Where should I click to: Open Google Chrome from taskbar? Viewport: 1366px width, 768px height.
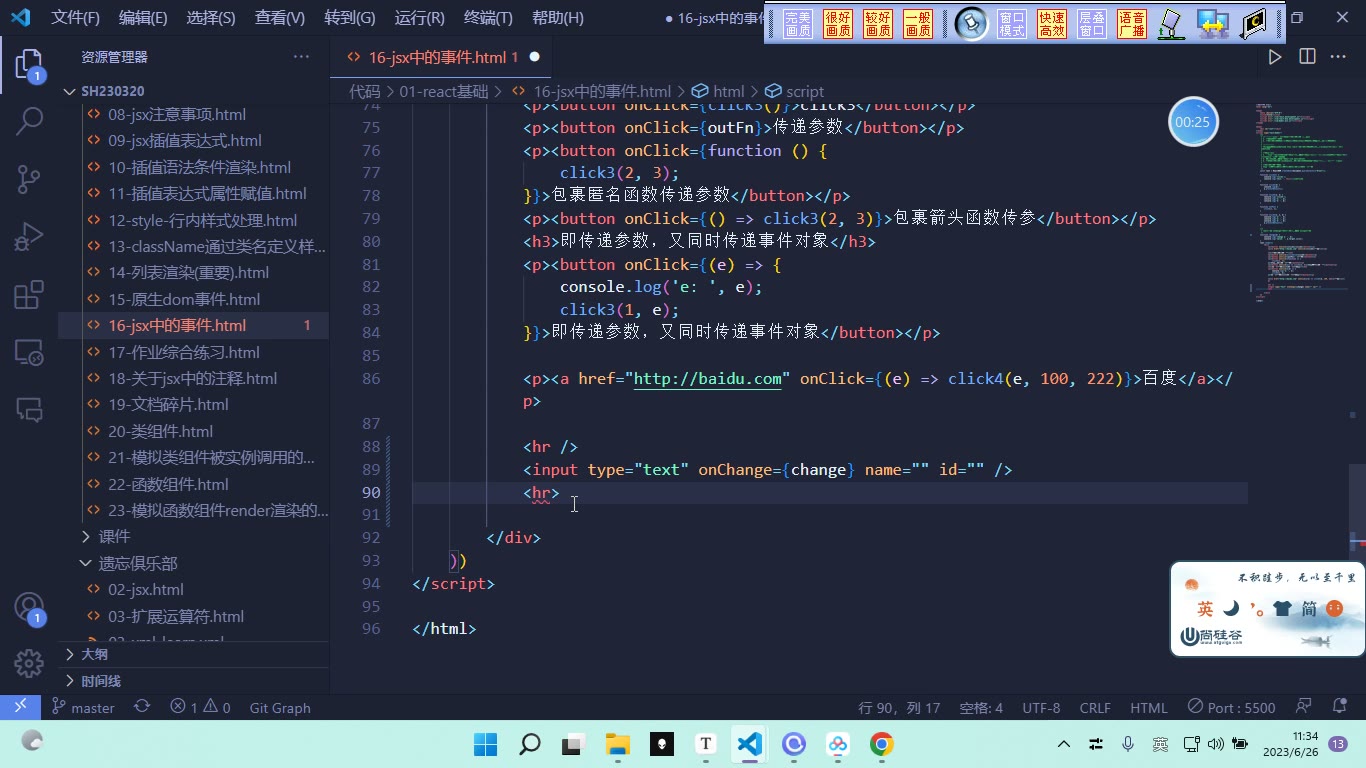pyautogui.click(x=881, y=744)
